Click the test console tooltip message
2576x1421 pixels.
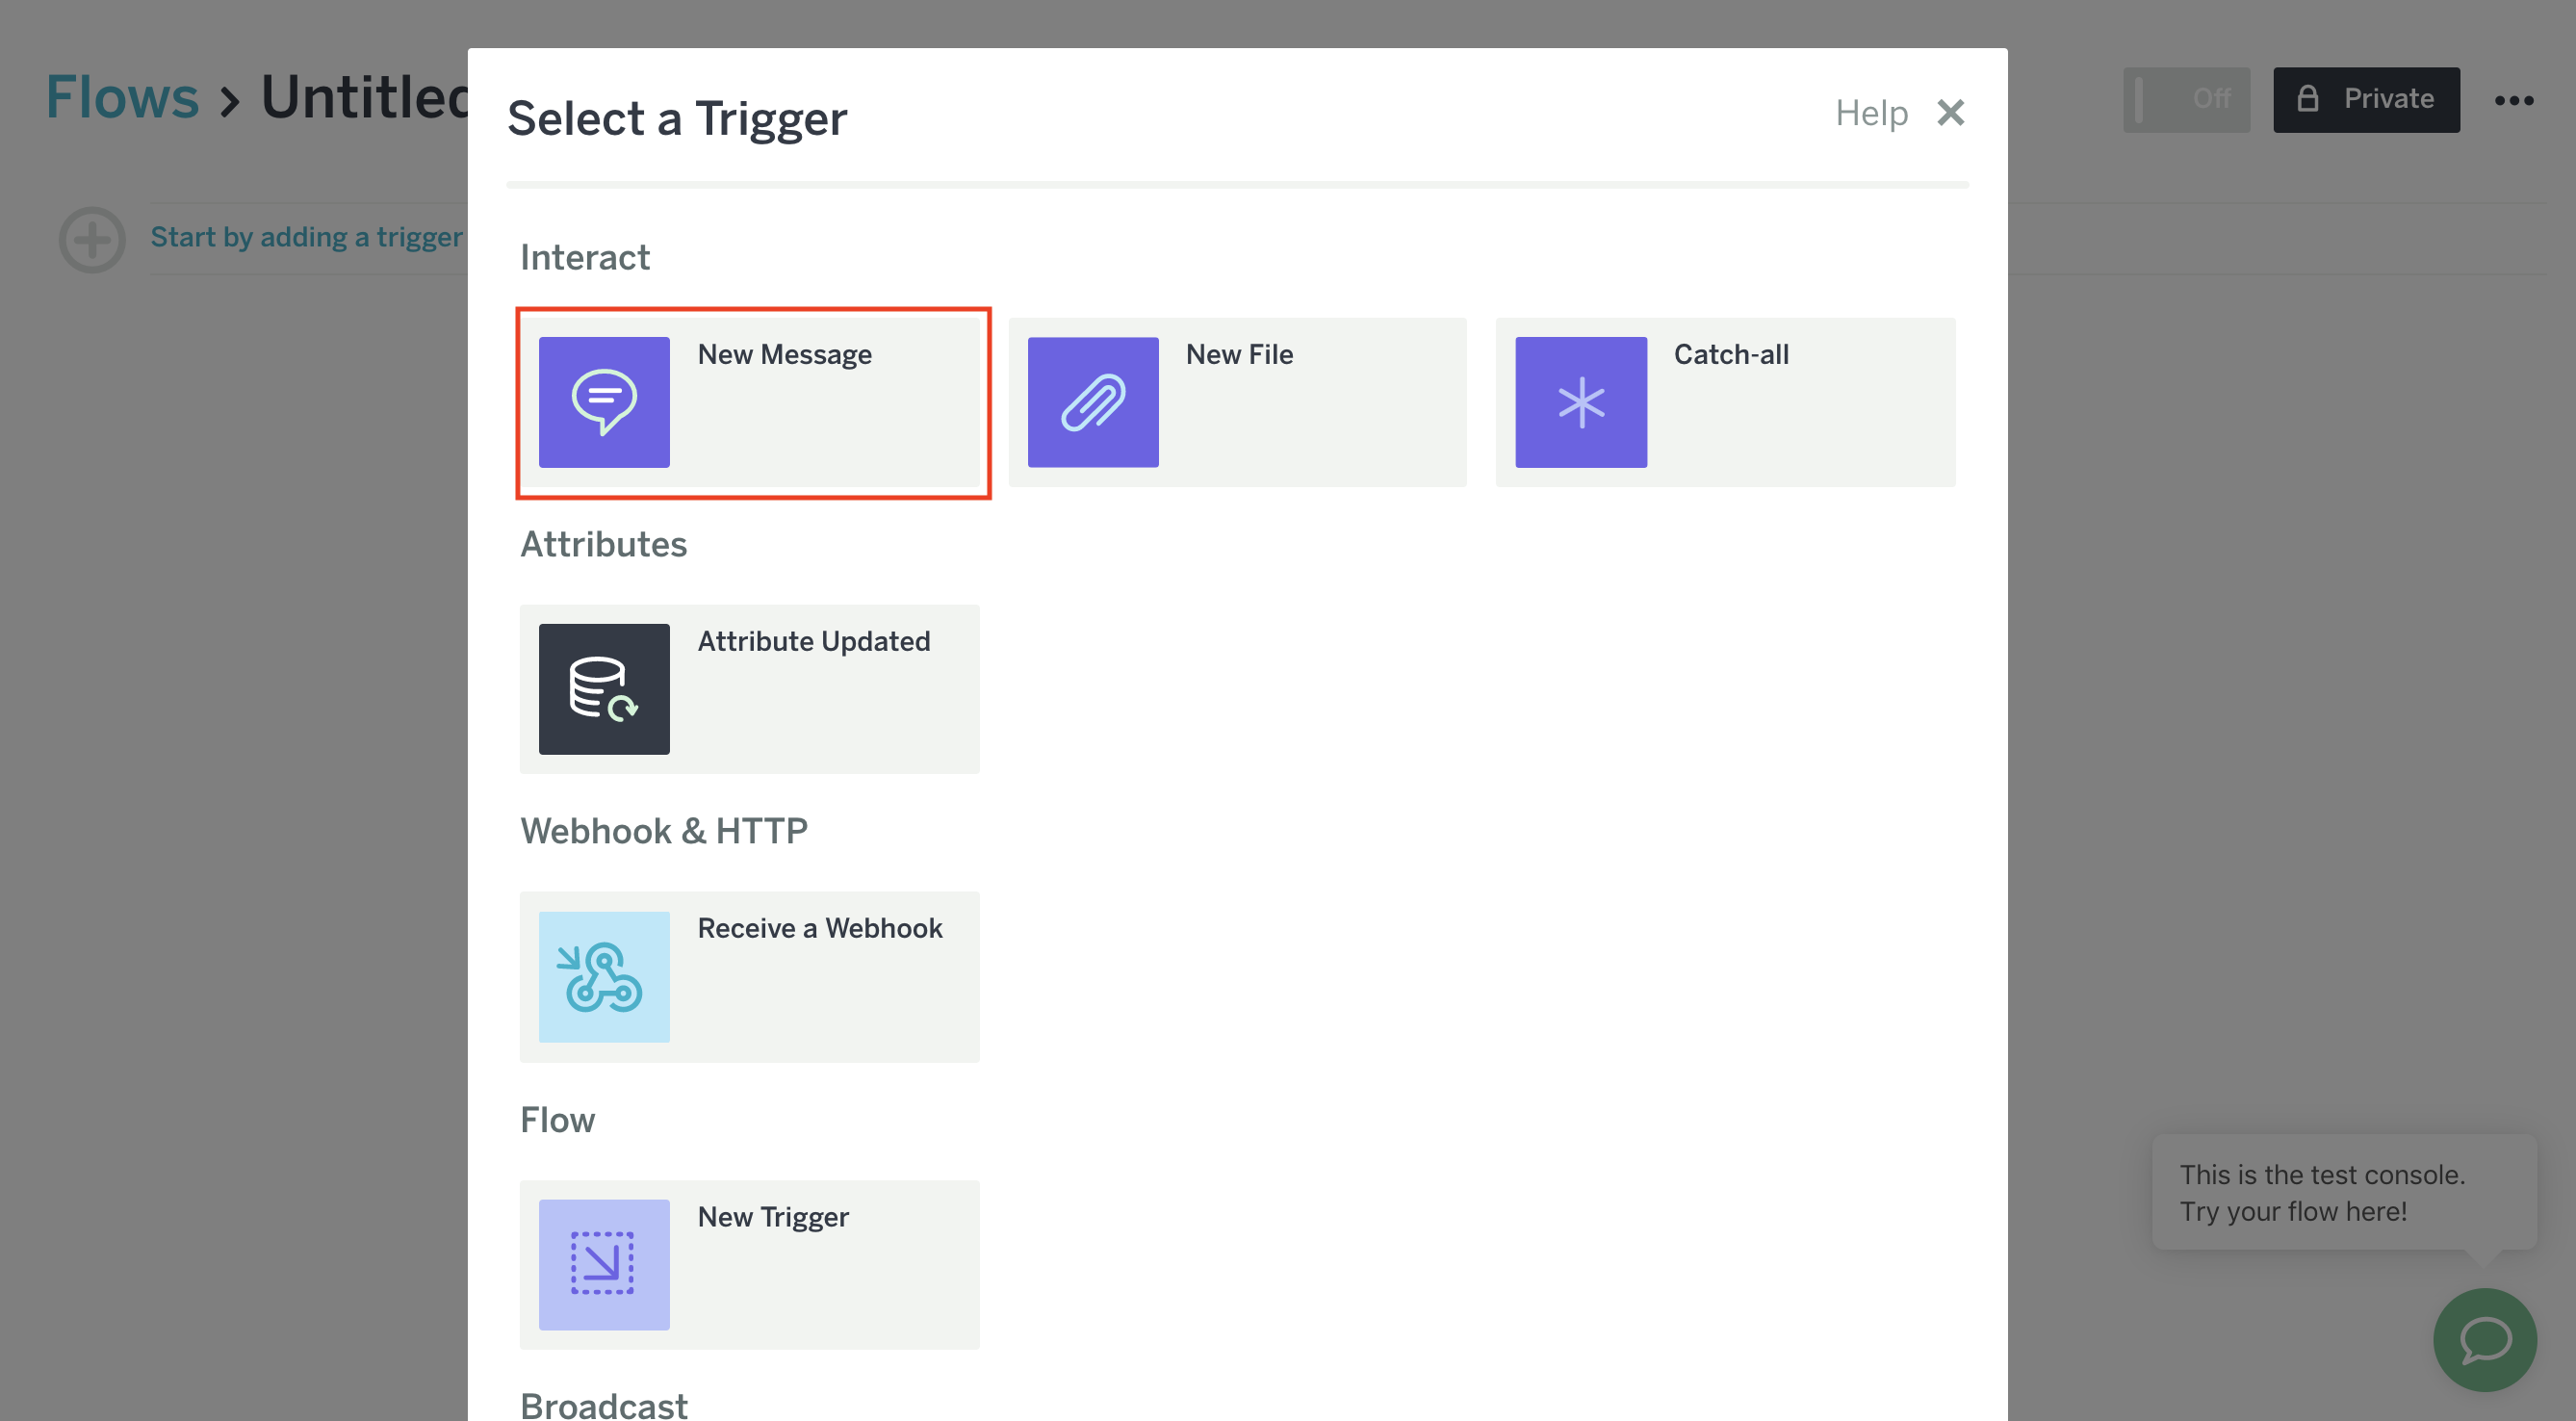pyautogui.click(x=2322, y=1192)
